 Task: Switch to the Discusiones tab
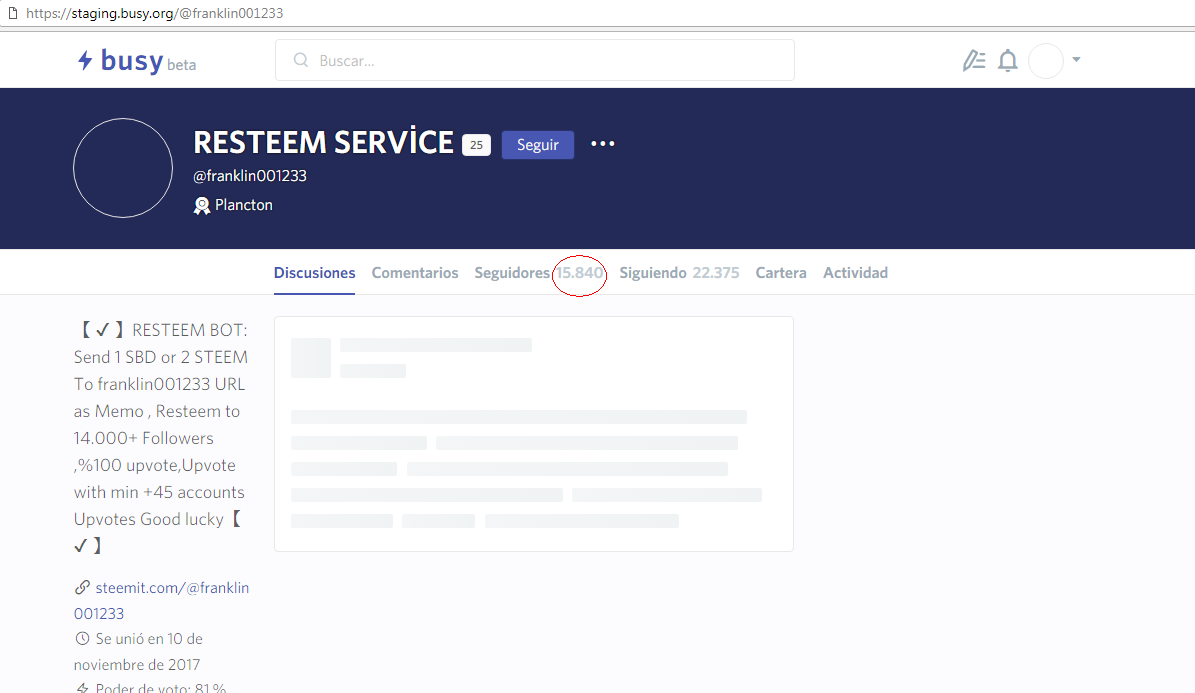coord(315,272)
